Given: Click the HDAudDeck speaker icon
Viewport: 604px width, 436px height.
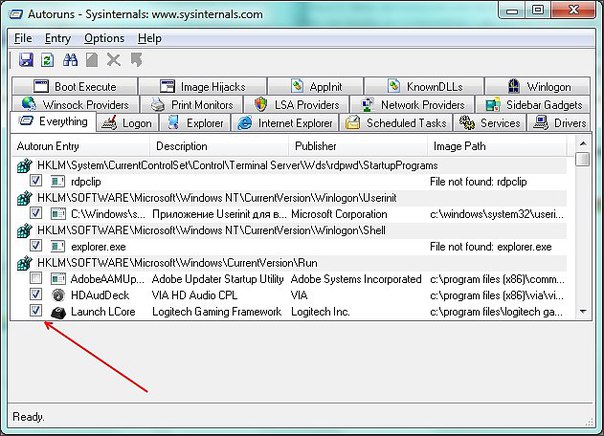Looking at the screenshot, I should coord(58,295).
